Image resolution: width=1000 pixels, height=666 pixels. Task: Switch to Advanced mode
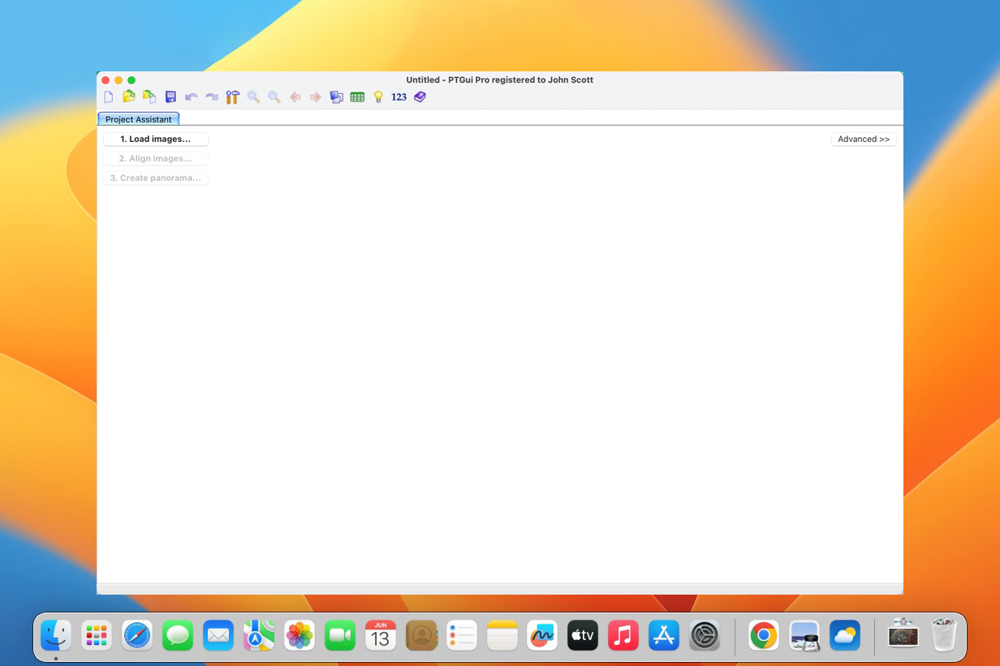864,139
